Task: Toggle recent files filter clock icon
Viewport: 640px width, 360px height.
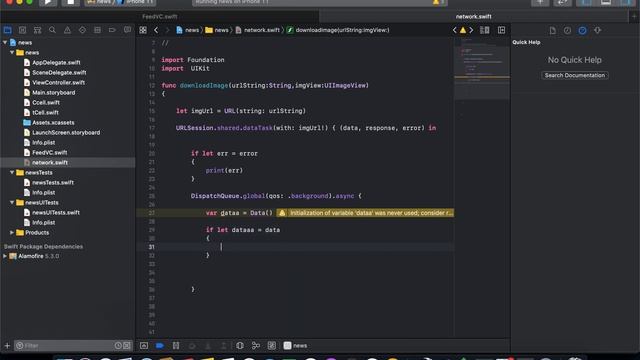Action: 118,346
